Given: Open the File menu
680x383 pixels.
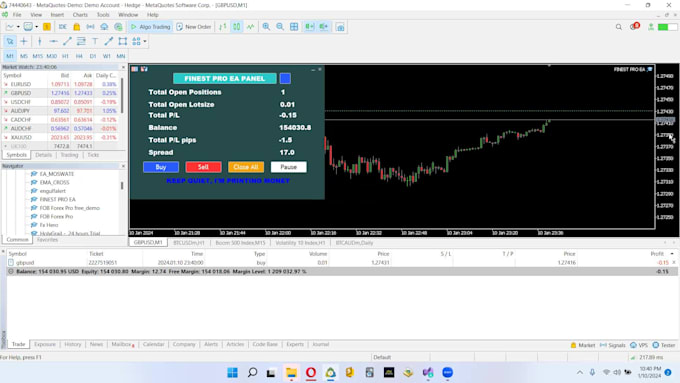Looking at the screenshot, I should click(17, 15).
